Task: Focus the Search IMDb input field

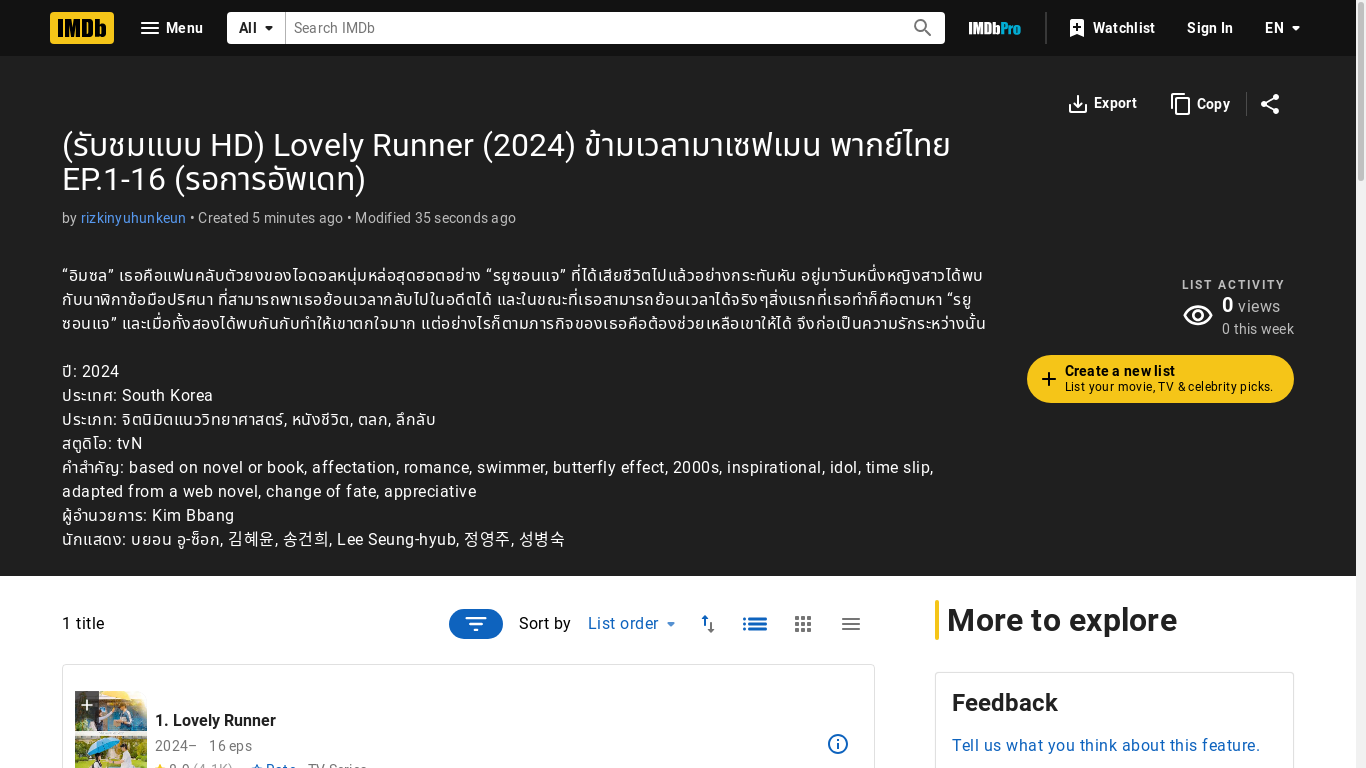Action: coord(596,28)
